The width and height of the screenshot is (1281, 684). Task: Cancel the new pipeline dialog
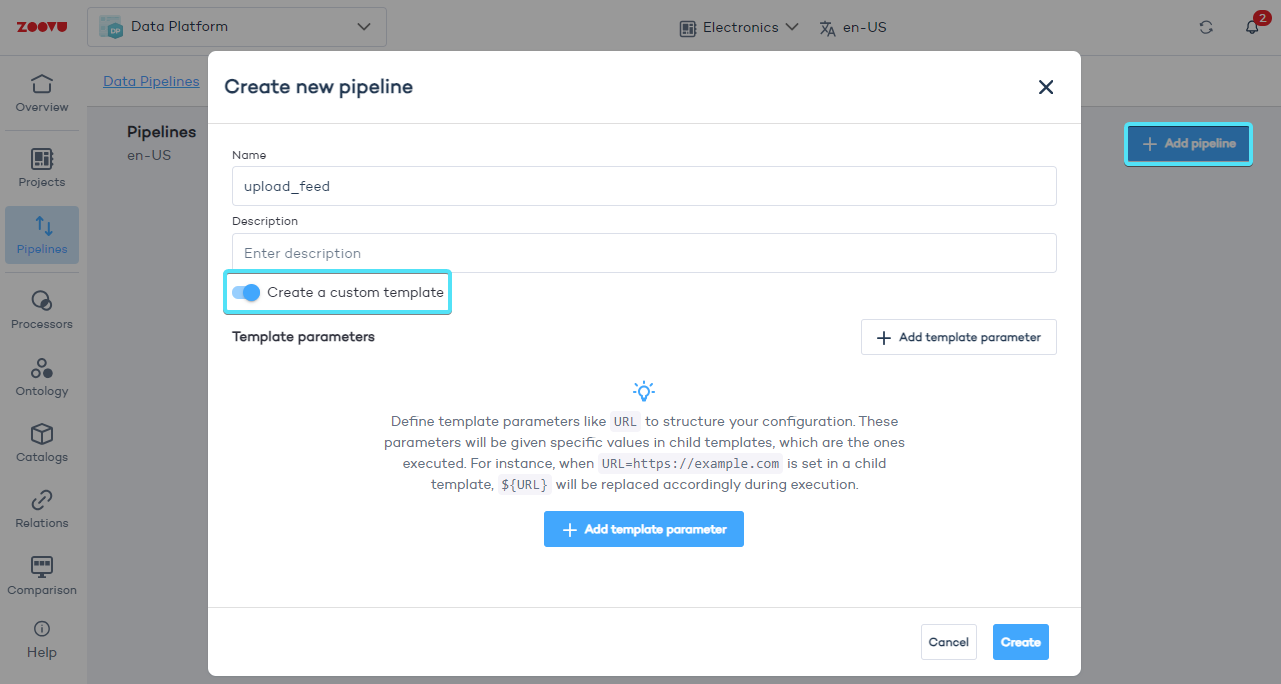point(948,641)
